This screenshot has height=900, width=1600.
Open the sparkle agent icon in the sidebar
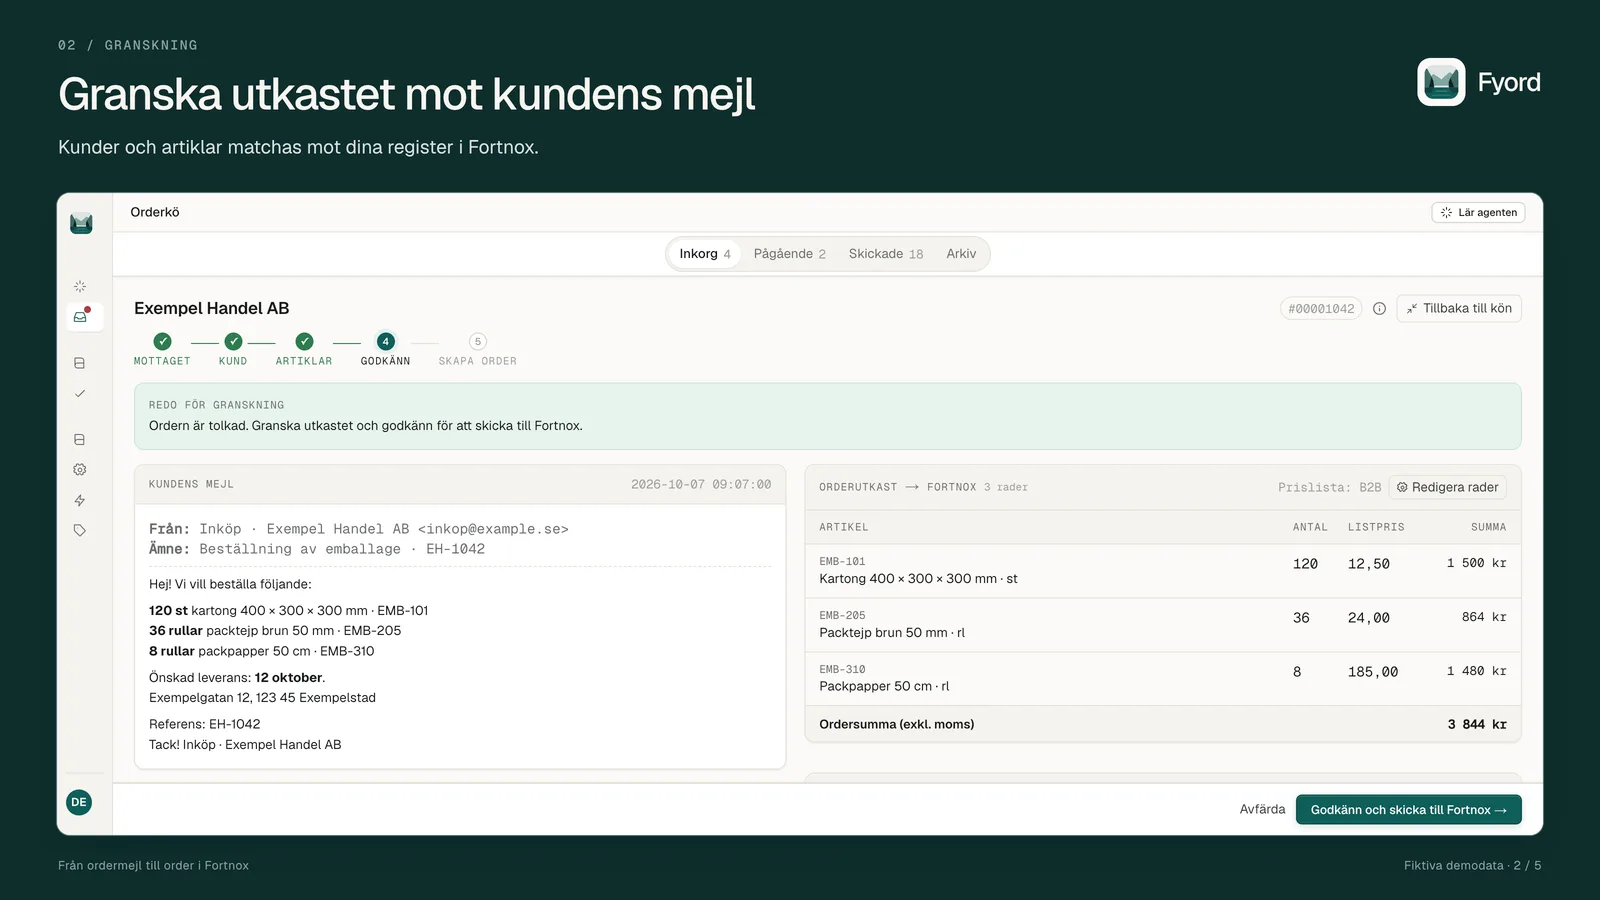tap(80, 286)
